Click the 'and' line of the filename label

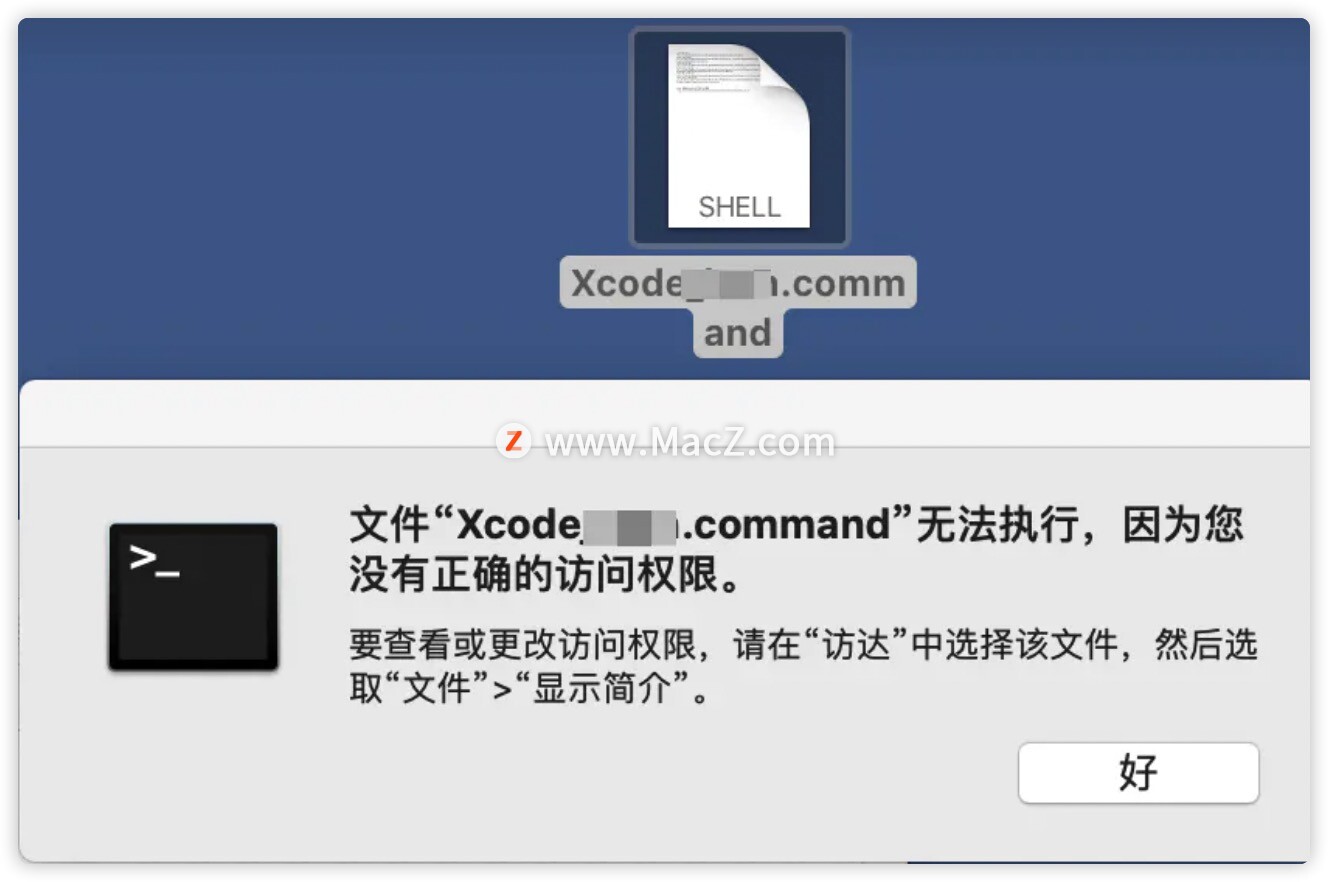[738, 333]
